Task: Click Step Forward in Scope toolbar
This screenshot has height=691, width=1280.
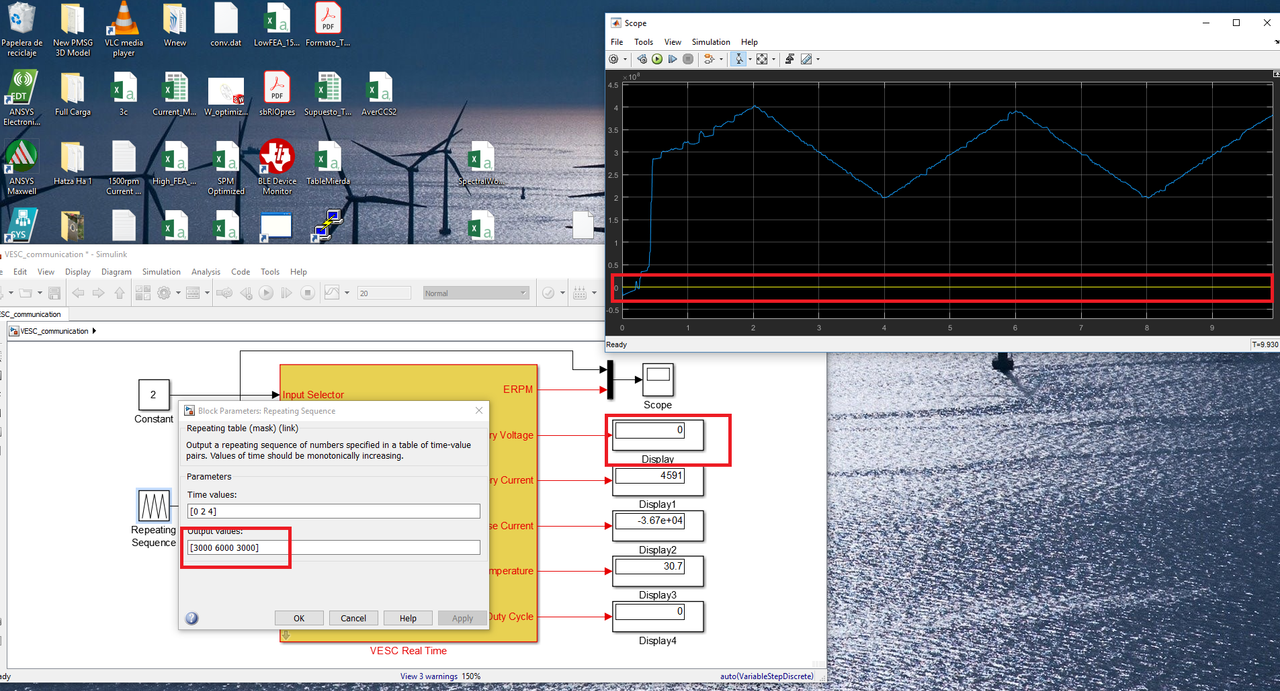Action: click(673, 59)
